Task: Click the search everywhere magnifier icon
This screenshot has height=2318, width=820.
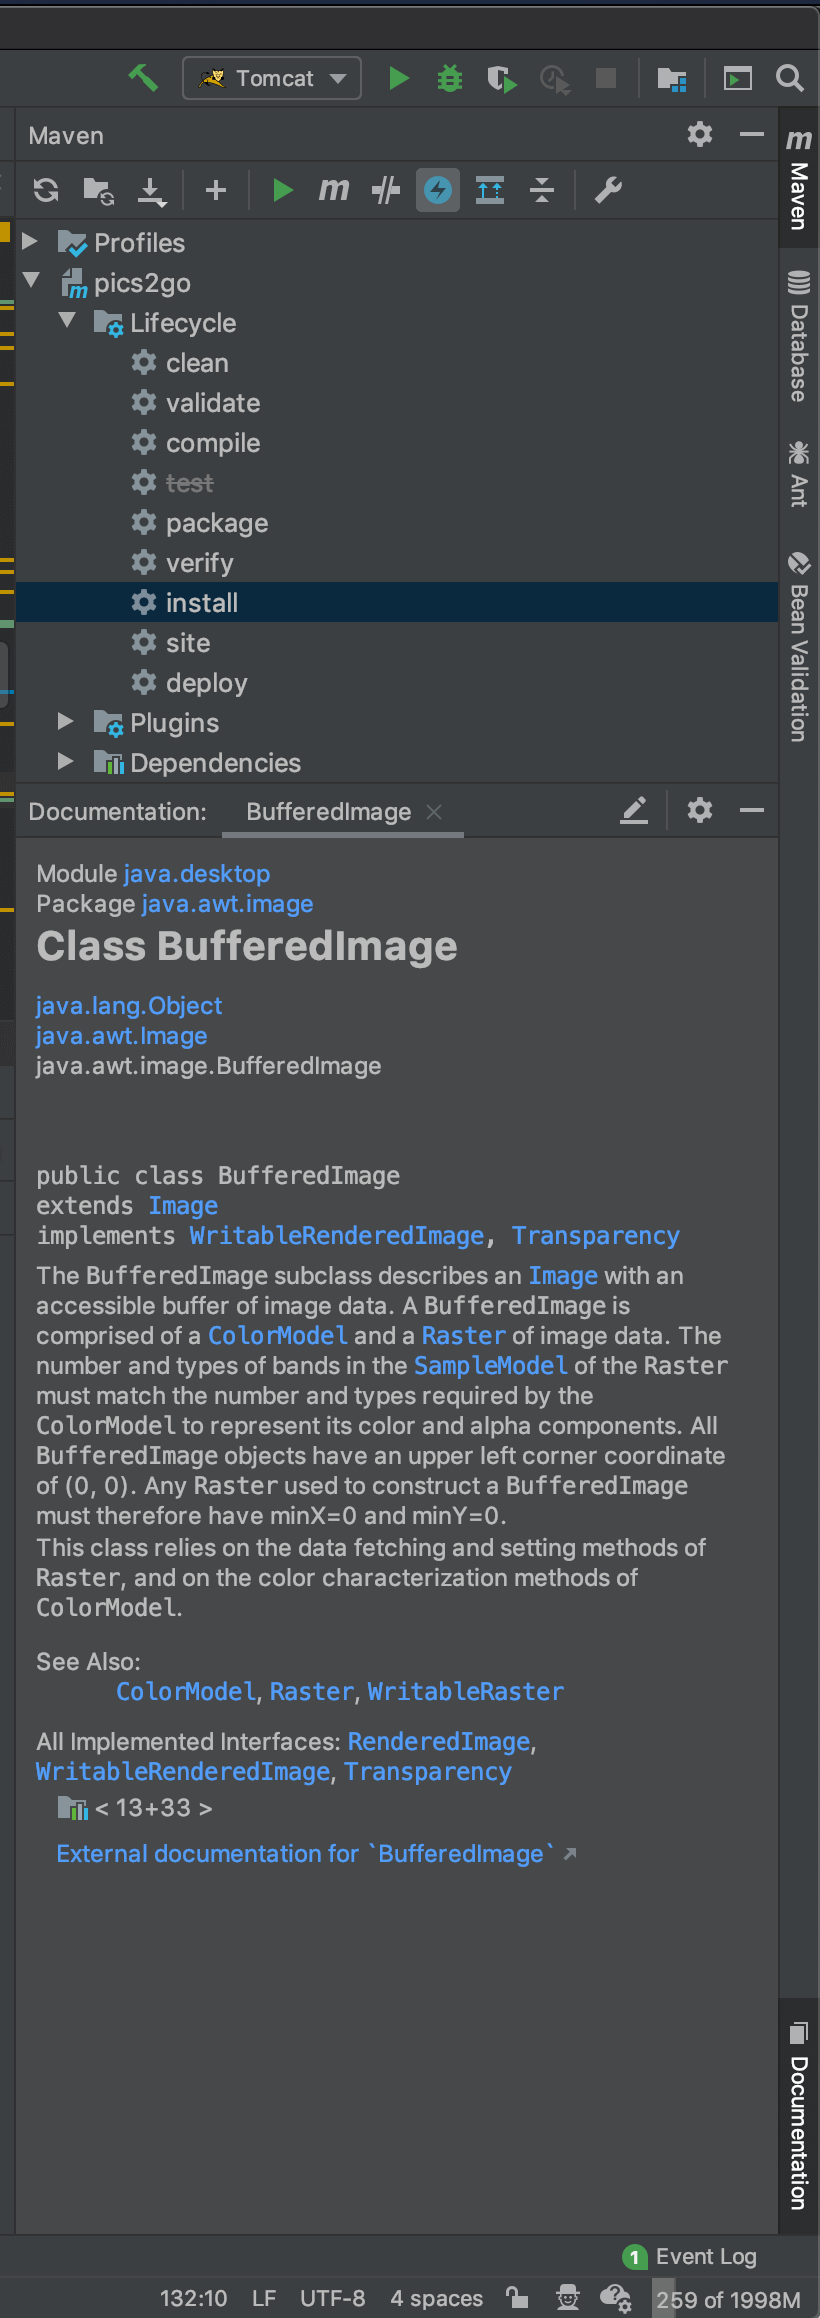Action: (790, 78)
